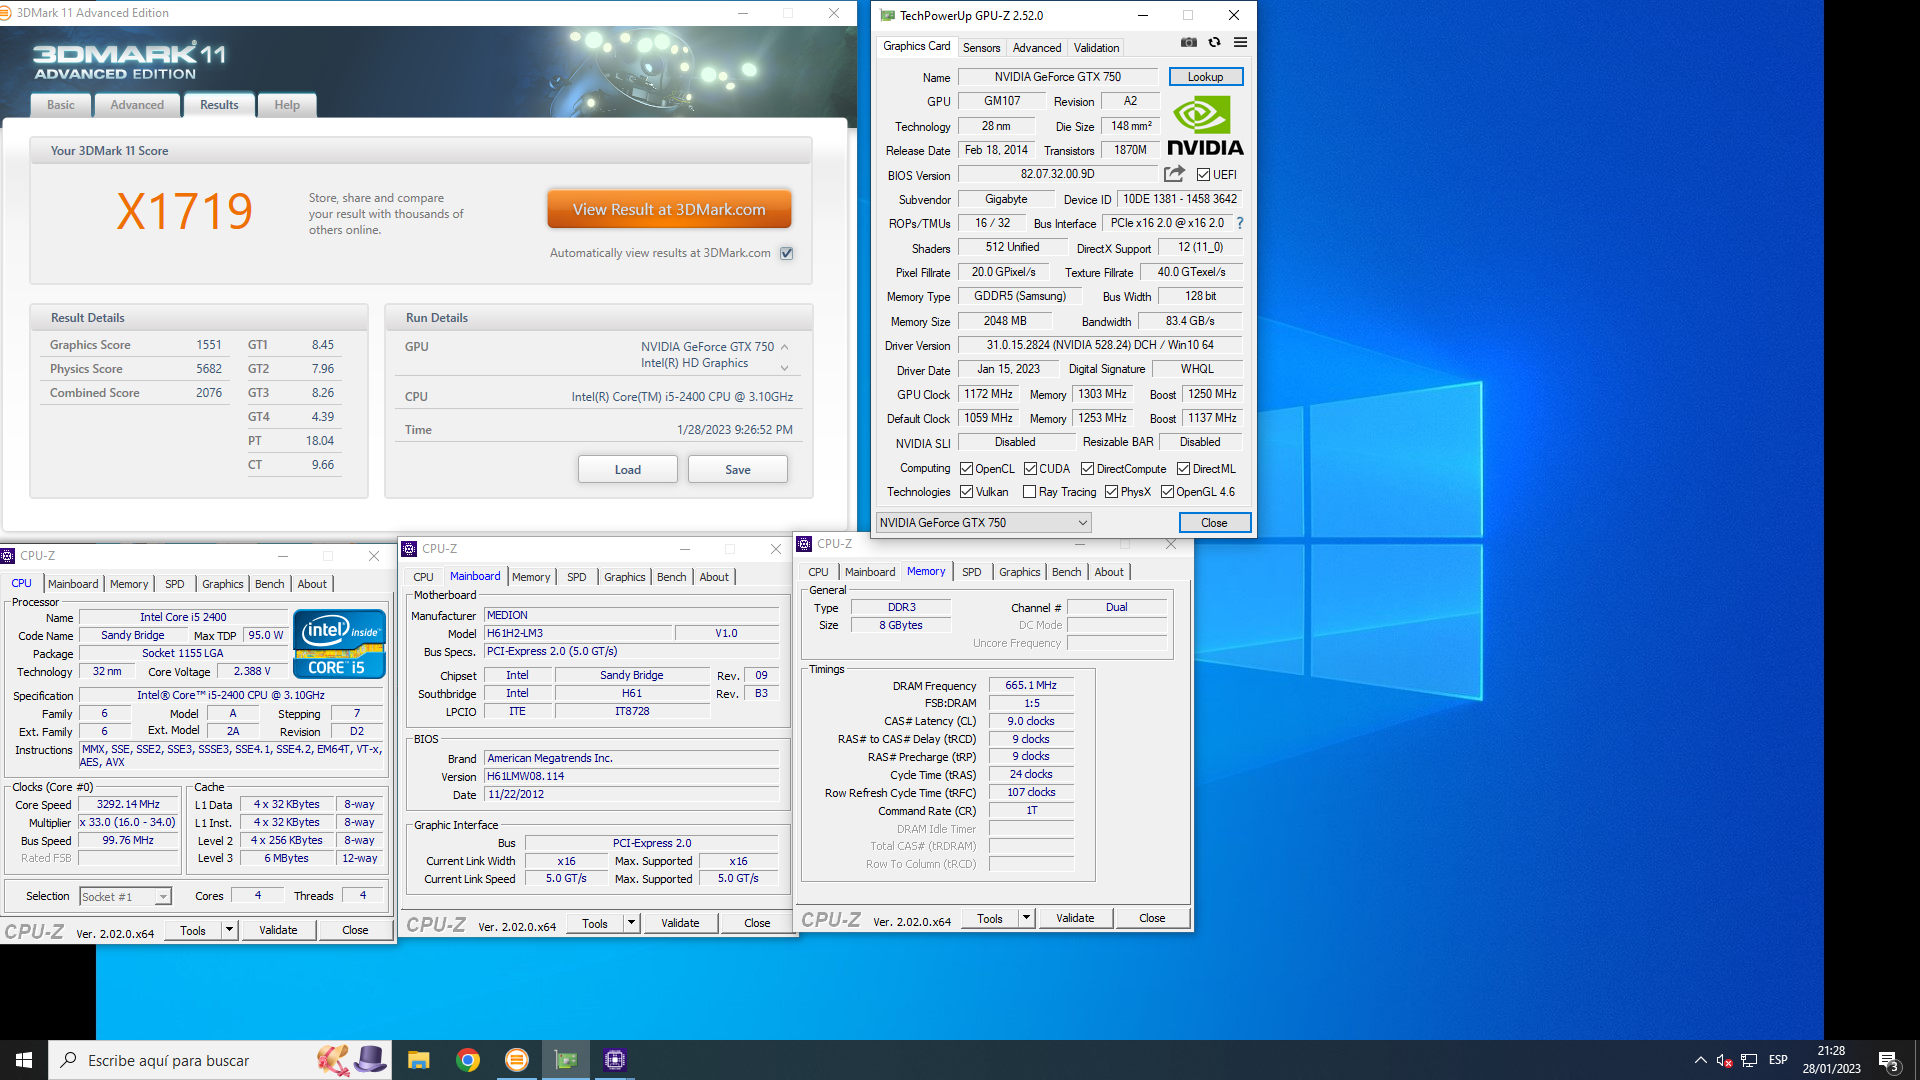
Task: Click ESP language indicator in tray
Action: point(1778,1060)
